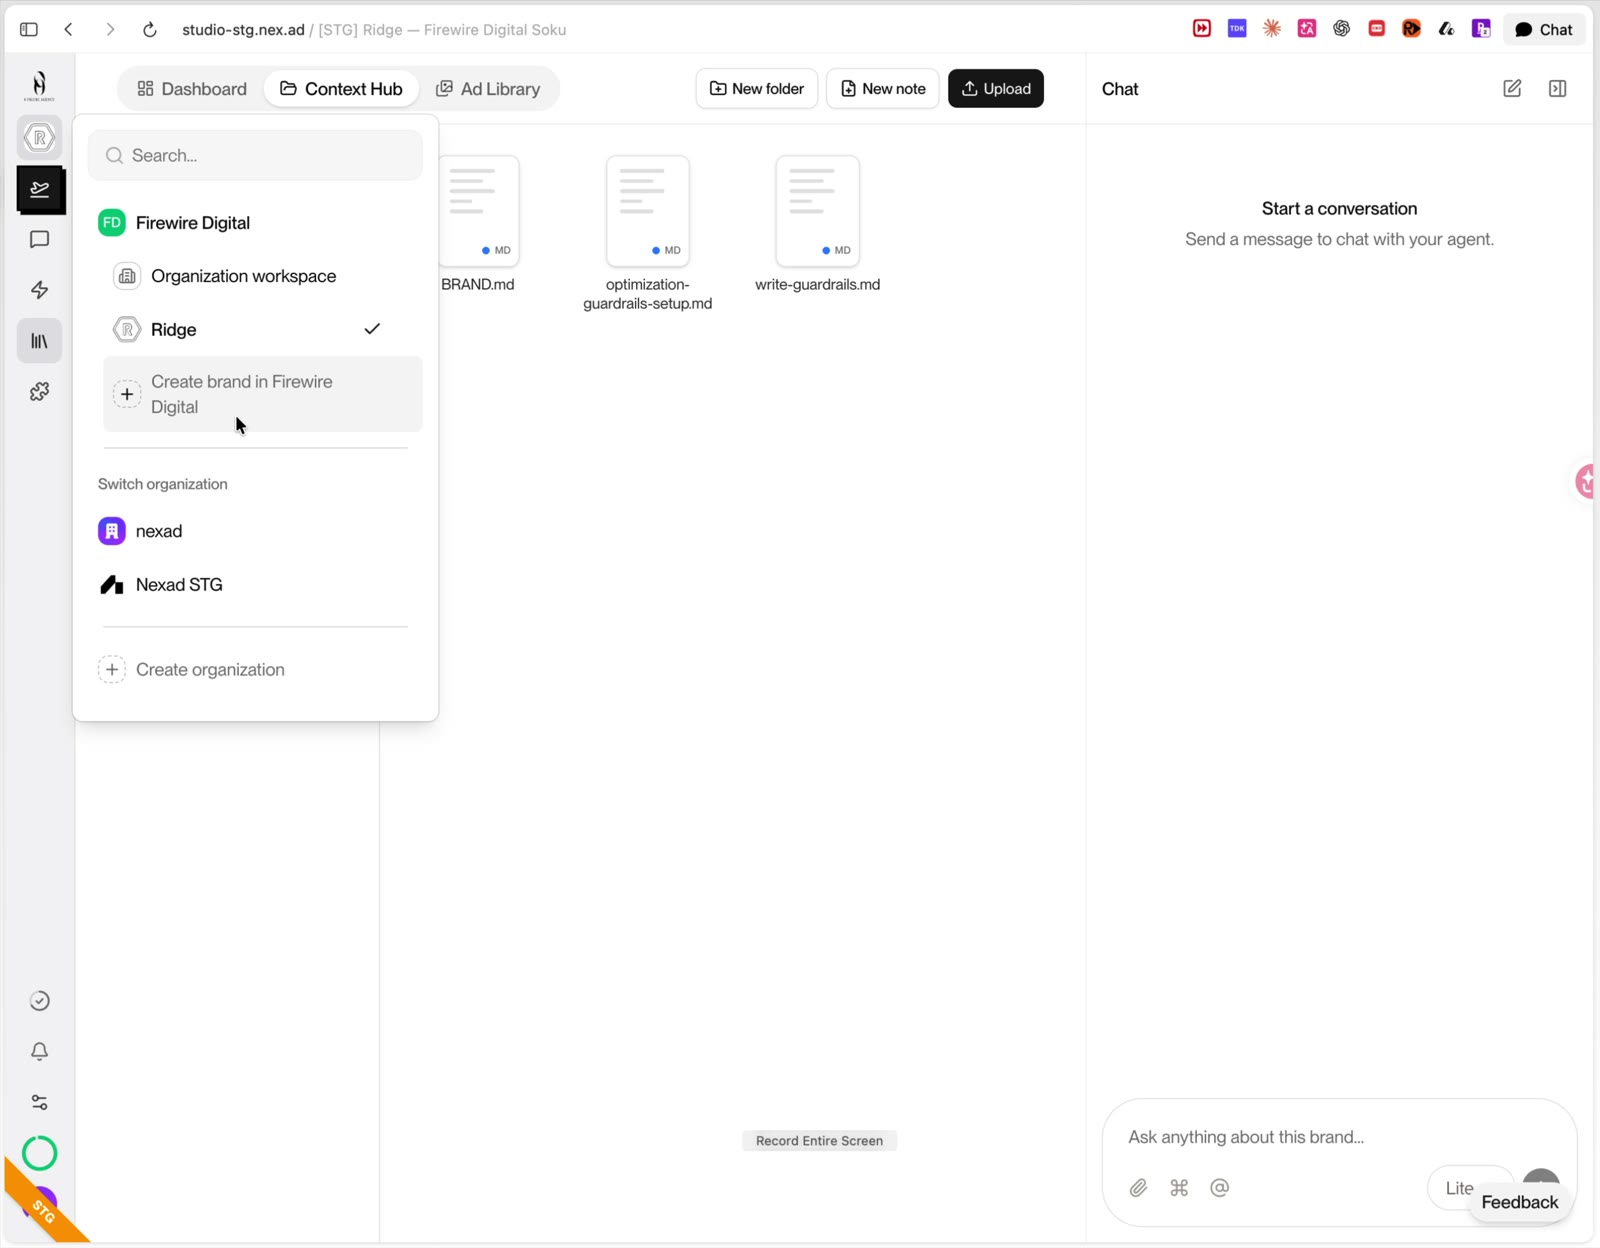Switch to the Context Hub tab

coord(341,89)
